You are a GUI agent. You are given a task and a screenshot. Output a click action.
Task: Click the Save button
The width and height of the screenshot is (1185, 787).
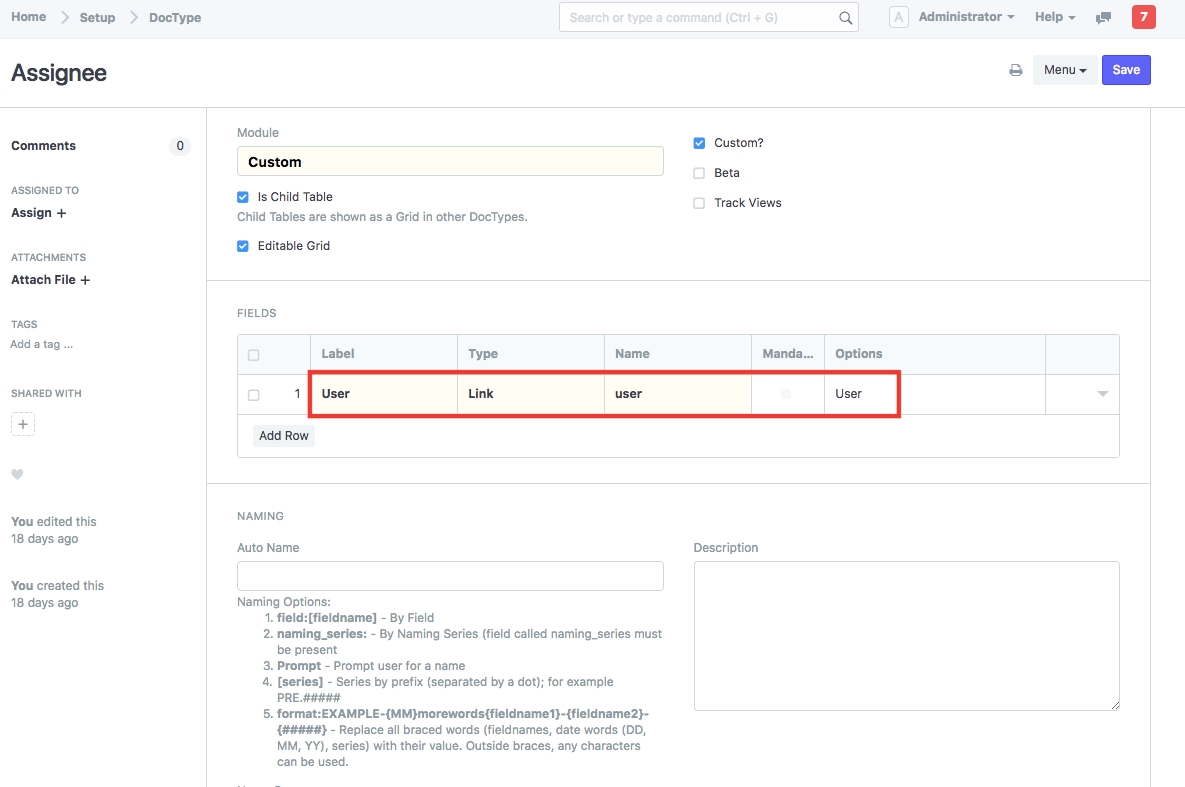click(1126, 70)
